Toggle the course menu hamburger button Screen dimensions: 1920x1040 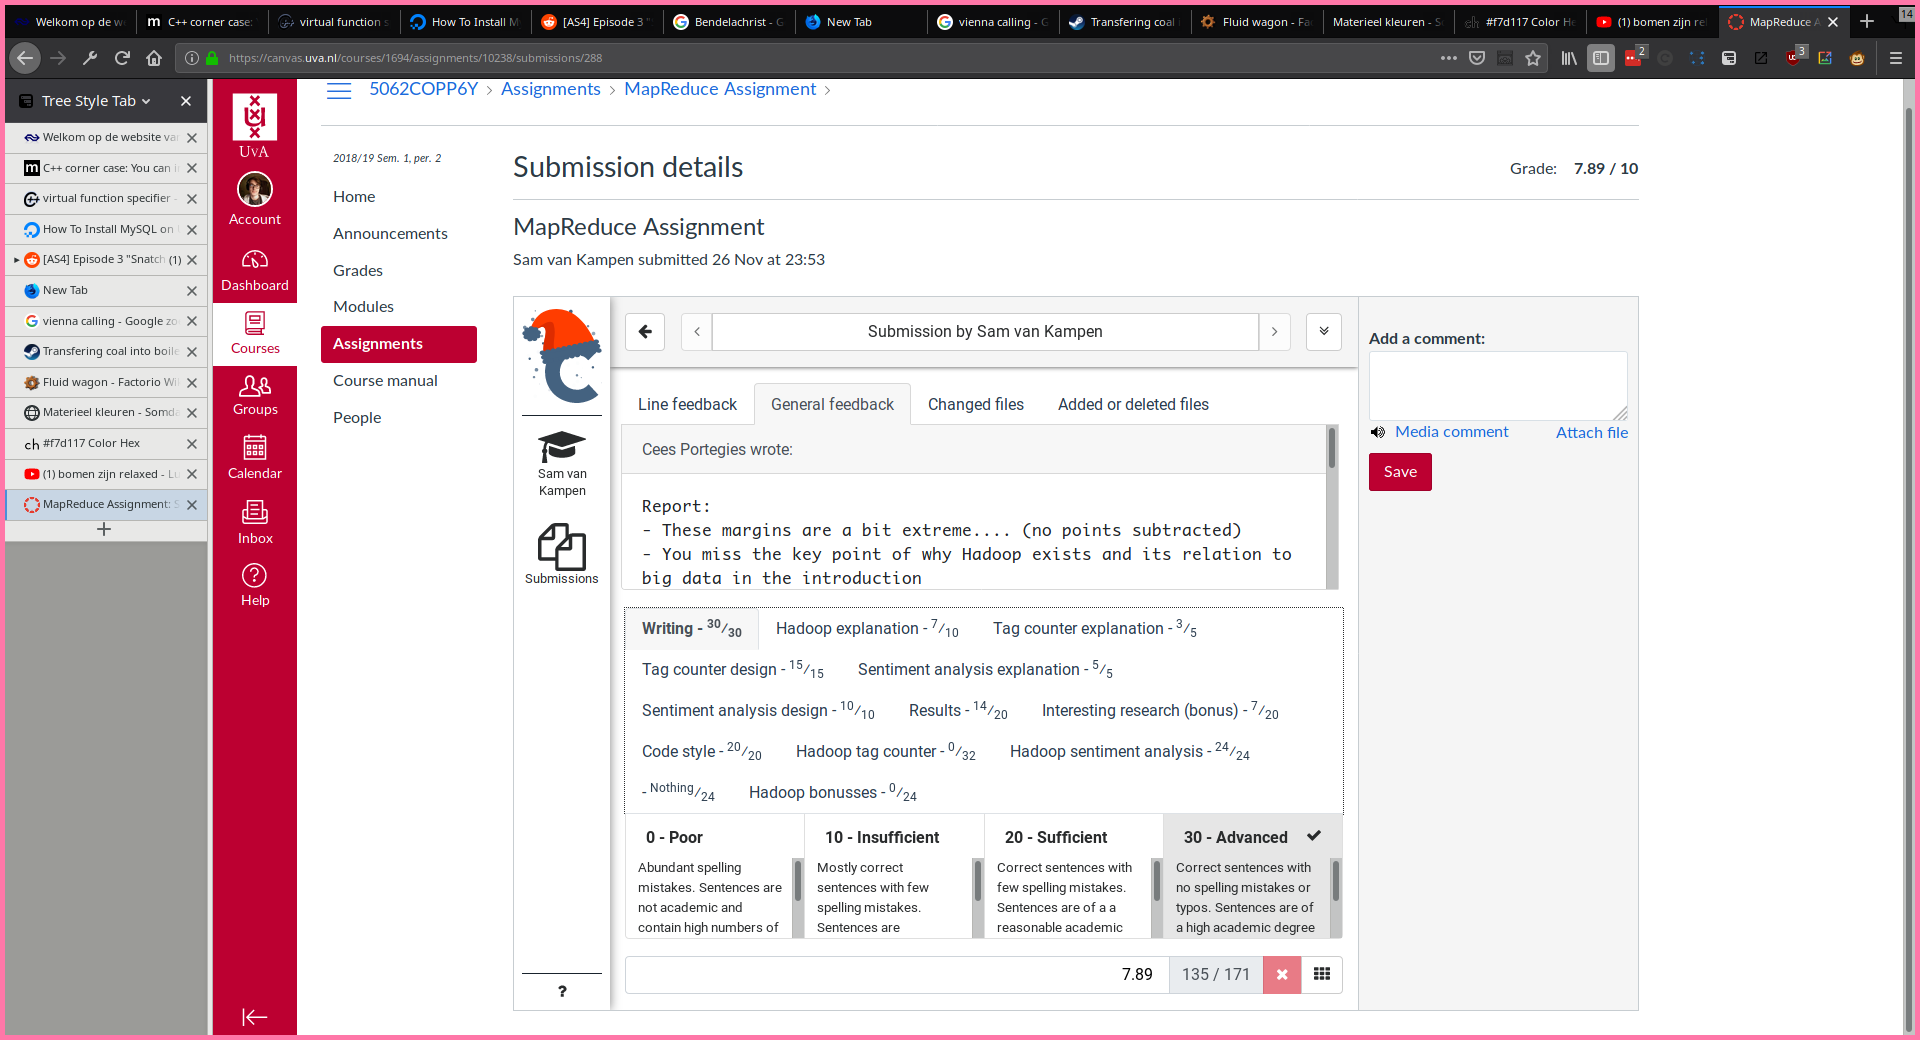click(339, 90)
